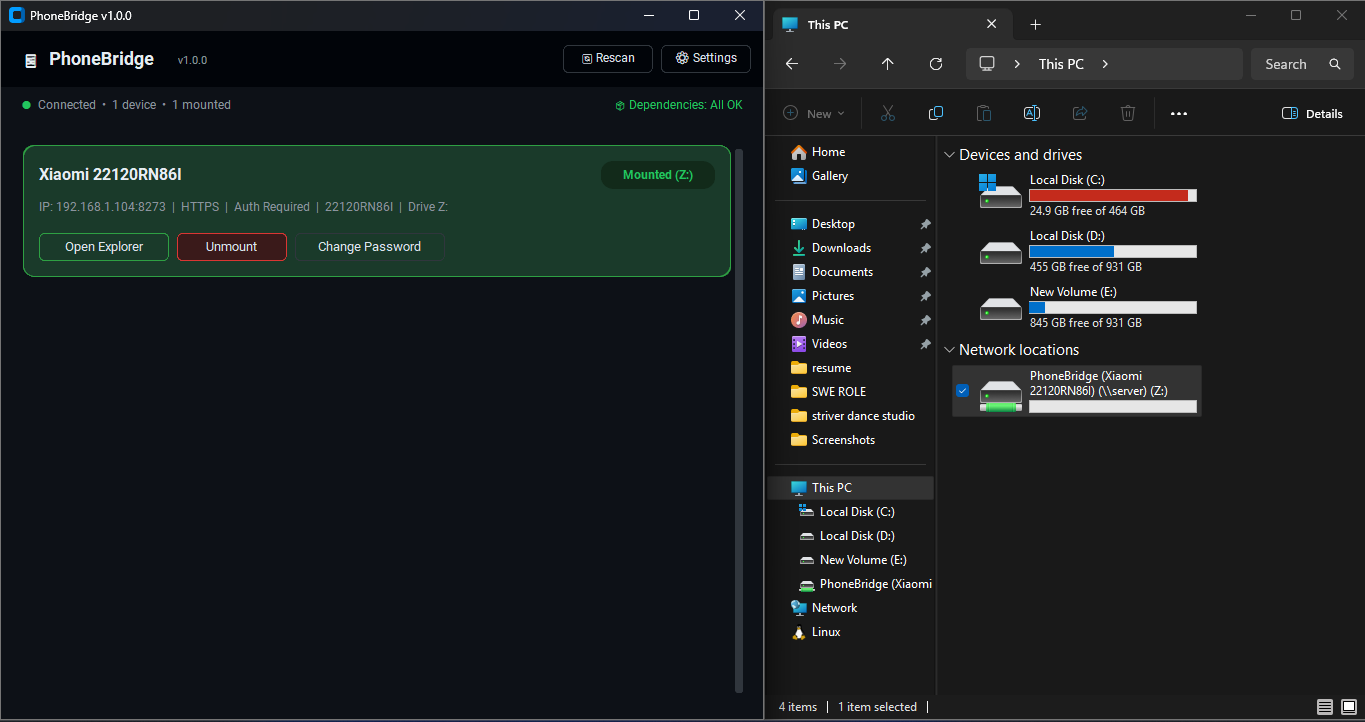Image resolution: width=1365 pixels, height=722 pixels.
Task: Unmount the Xiaomi device drive
Action: point(231,247)
